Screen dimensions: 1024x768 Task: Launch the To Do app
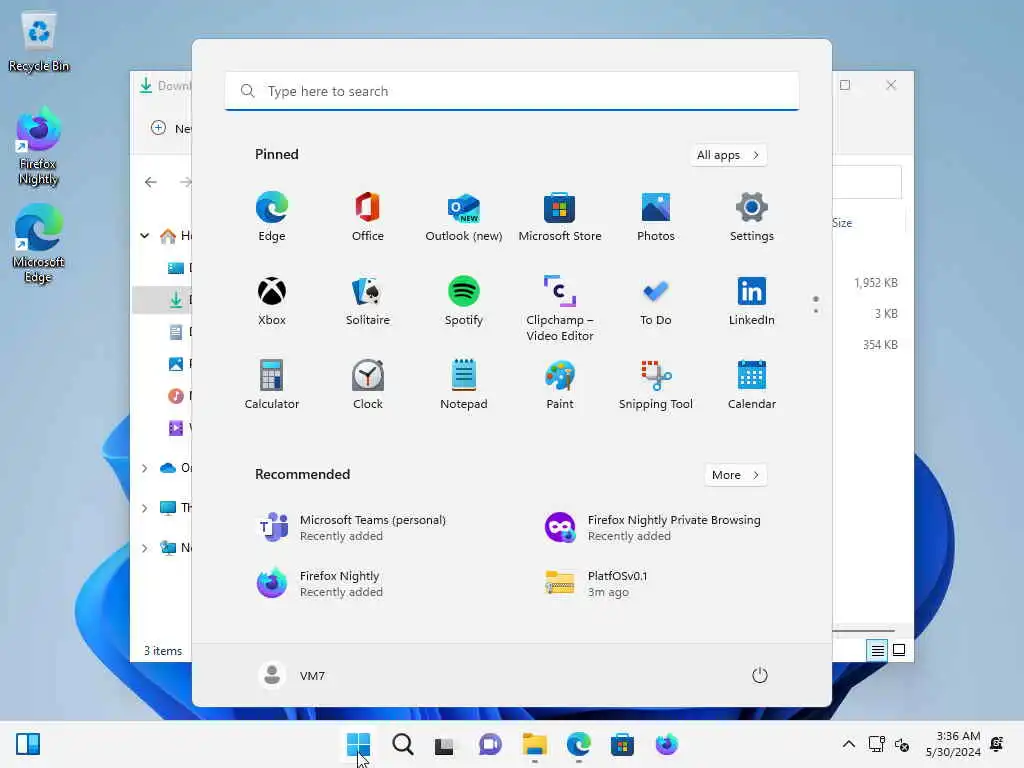click(656, 301)
